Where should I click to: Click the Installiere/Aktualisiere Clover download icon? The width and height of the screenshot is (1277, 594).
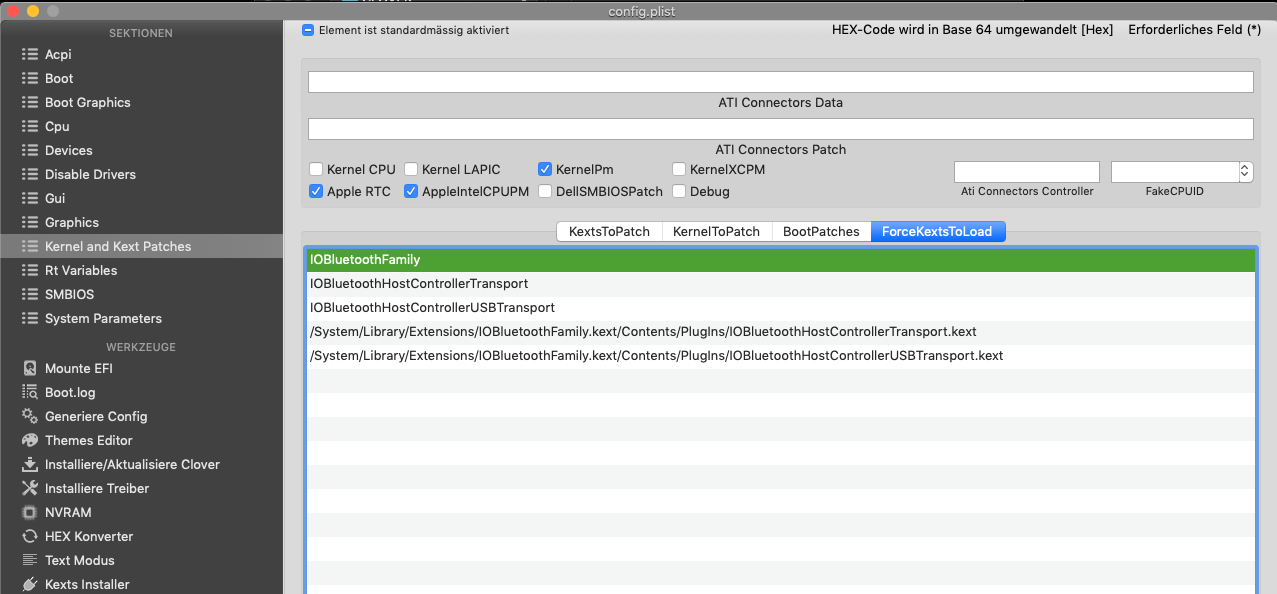point(30,464)
